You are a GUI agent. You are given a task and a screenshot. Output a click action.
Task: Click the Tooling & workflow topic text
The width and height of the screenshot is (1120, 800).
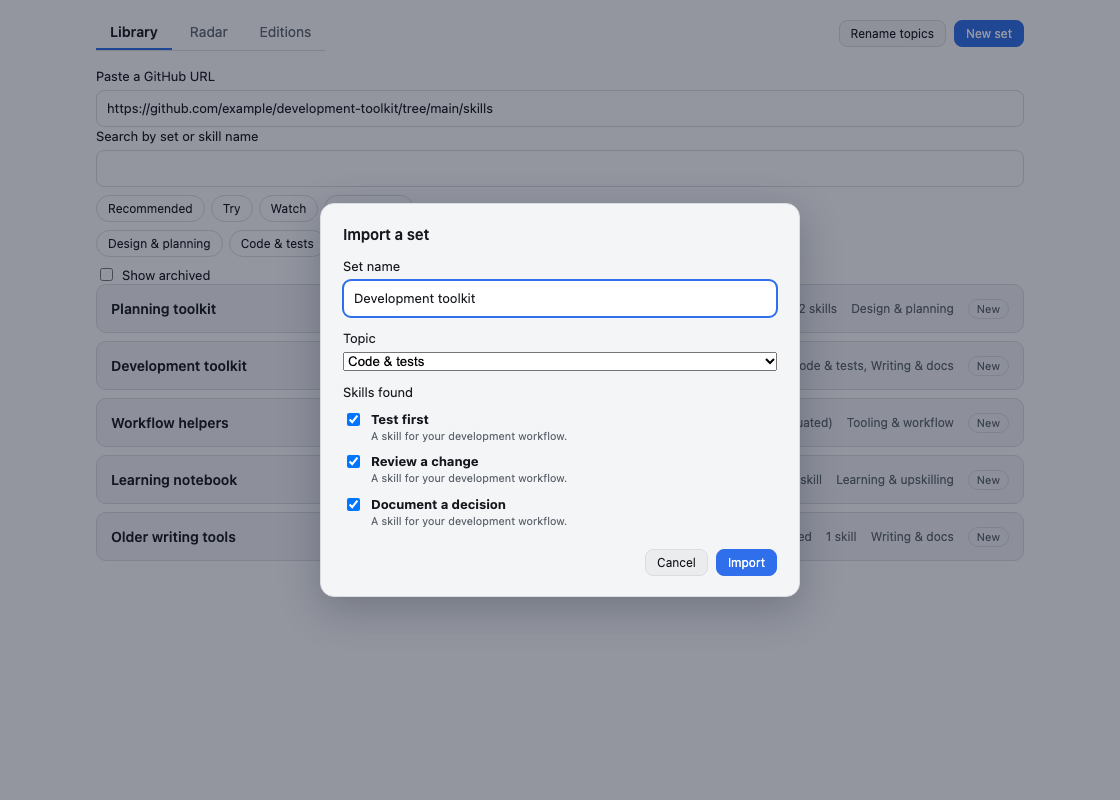click(900, 423)
